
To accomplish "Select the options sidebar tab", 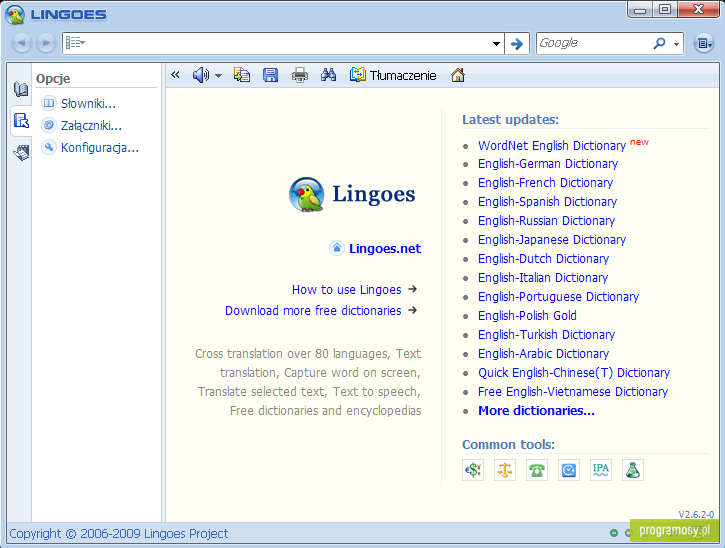I will coord(21,121).
